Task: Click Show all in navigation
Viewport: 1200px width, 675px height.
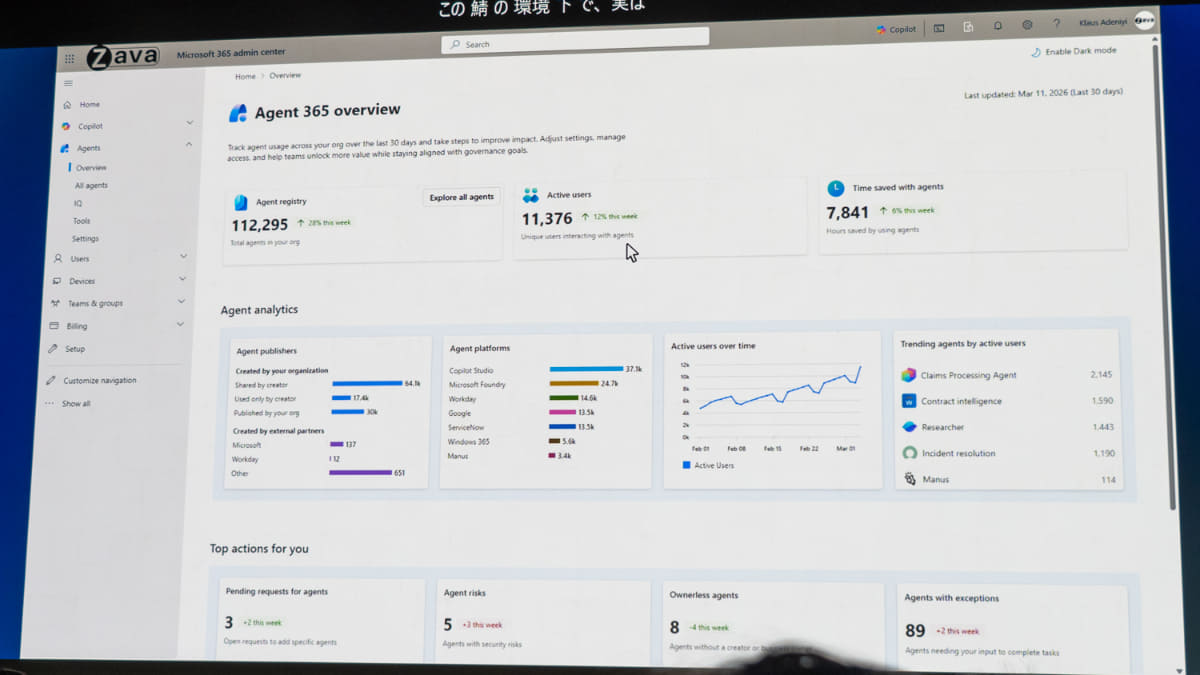Action: click(76, 404)
